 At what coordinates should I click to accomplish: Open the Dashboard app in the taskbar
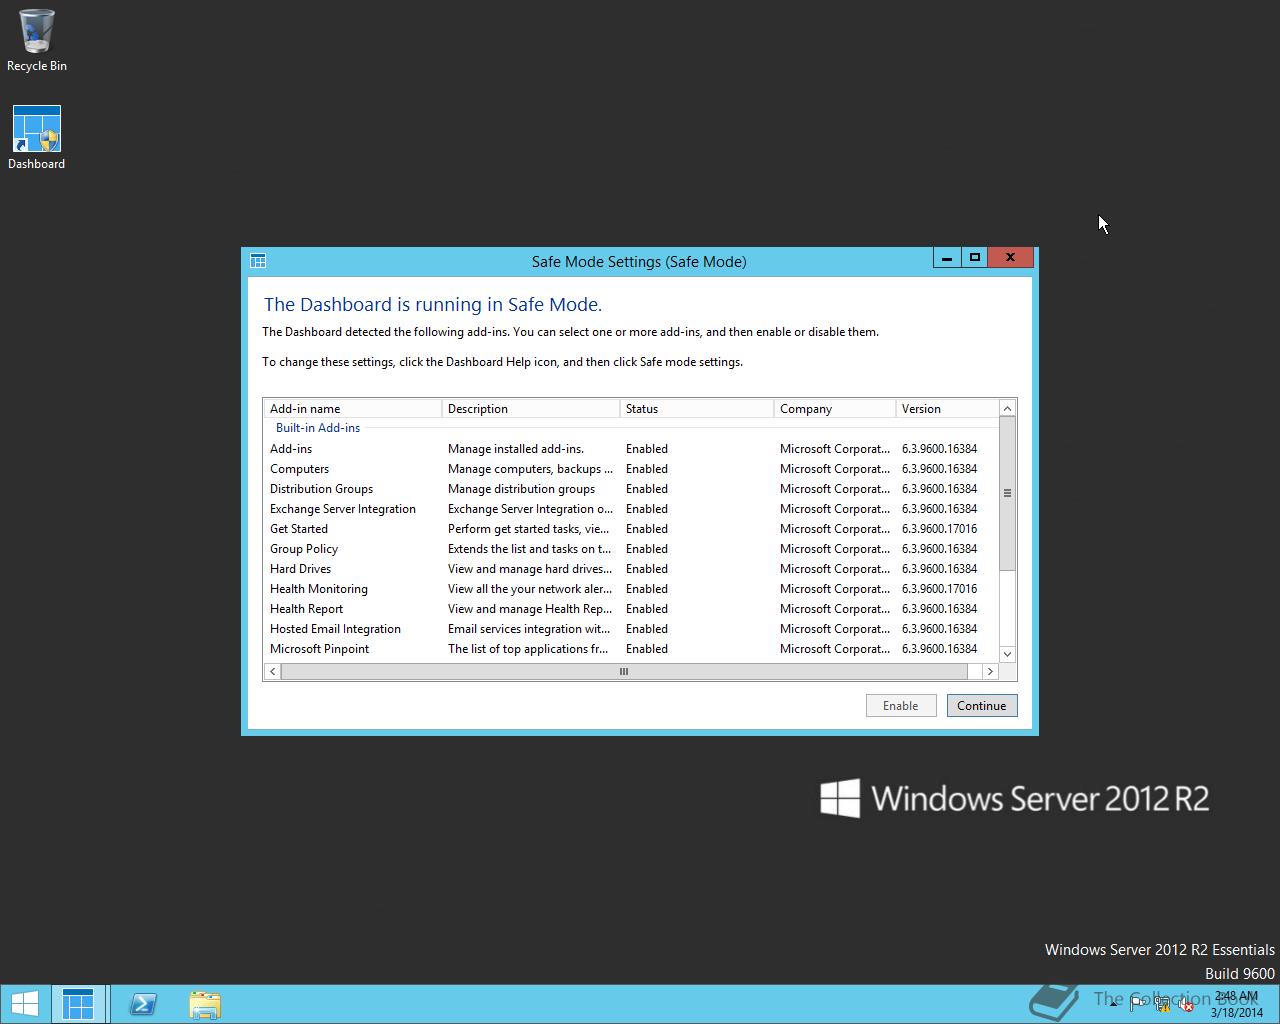click(77, 1004)
